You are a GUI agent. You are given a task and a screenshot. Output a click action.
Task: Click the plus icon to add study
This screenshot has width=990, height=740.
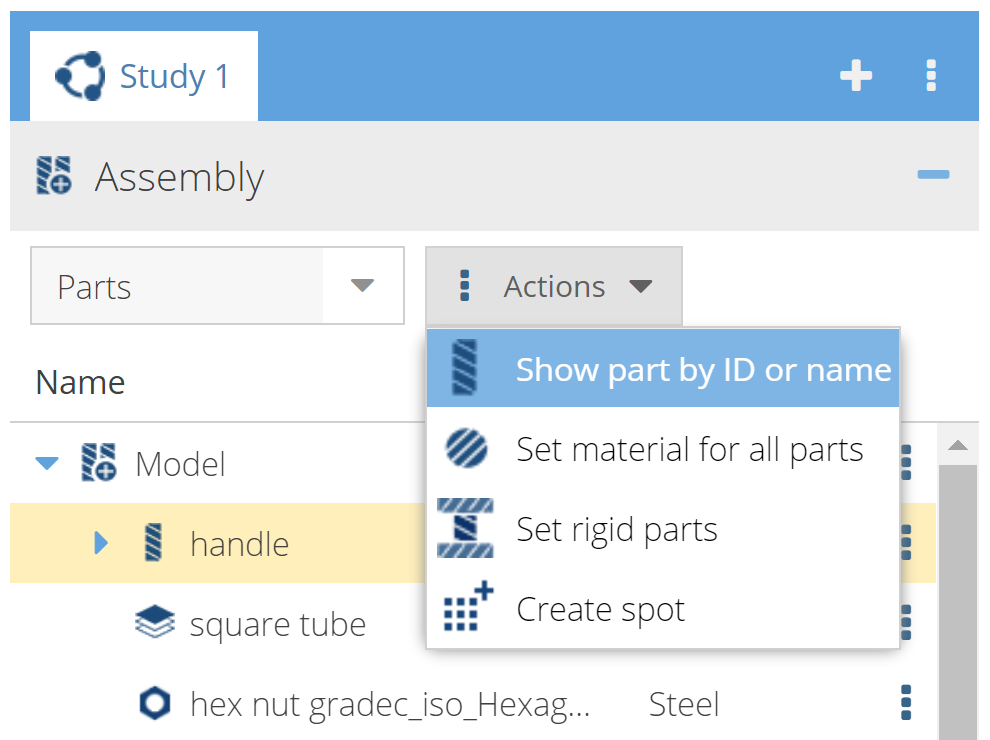[x=856, y=76]
